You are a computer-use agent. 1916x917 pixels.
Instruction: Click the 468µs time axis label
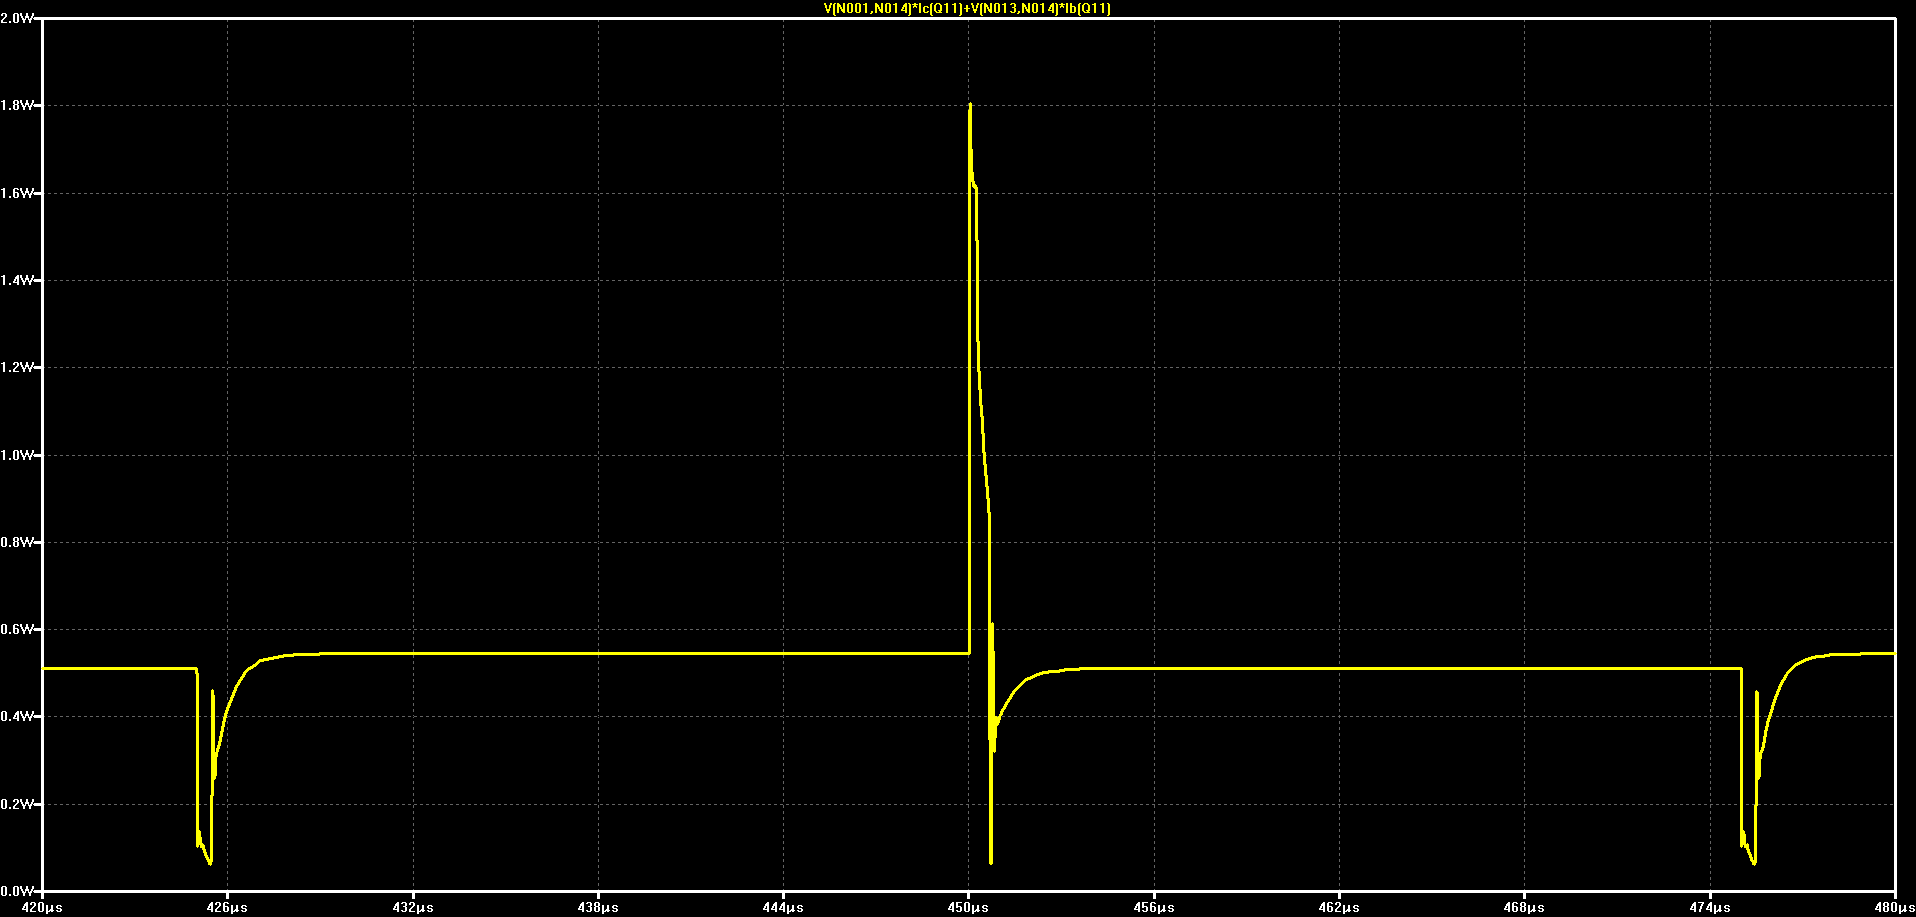(1524, 908)
